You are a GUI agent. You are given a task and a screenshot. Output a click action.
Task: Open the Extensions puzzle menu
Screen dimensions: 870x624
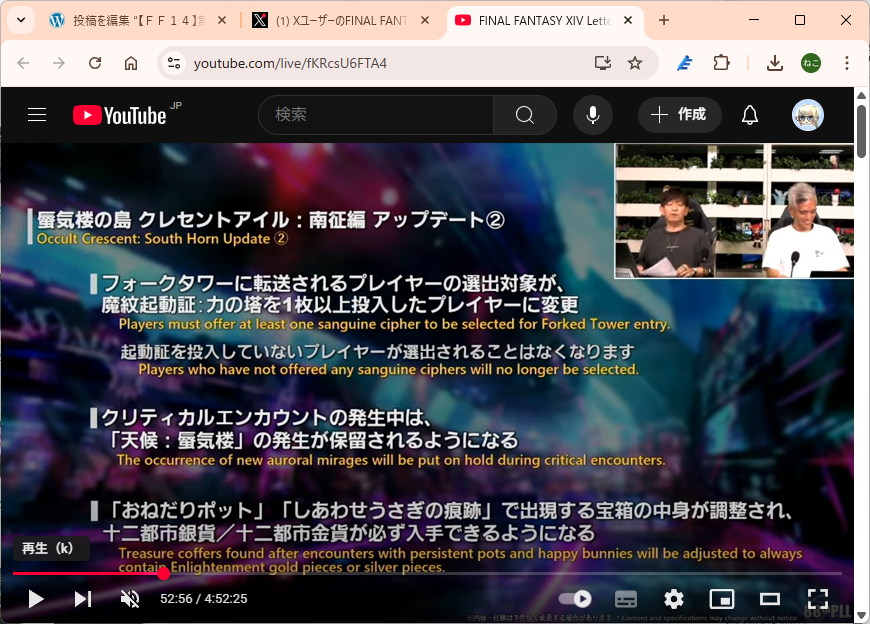pos(721,63)
